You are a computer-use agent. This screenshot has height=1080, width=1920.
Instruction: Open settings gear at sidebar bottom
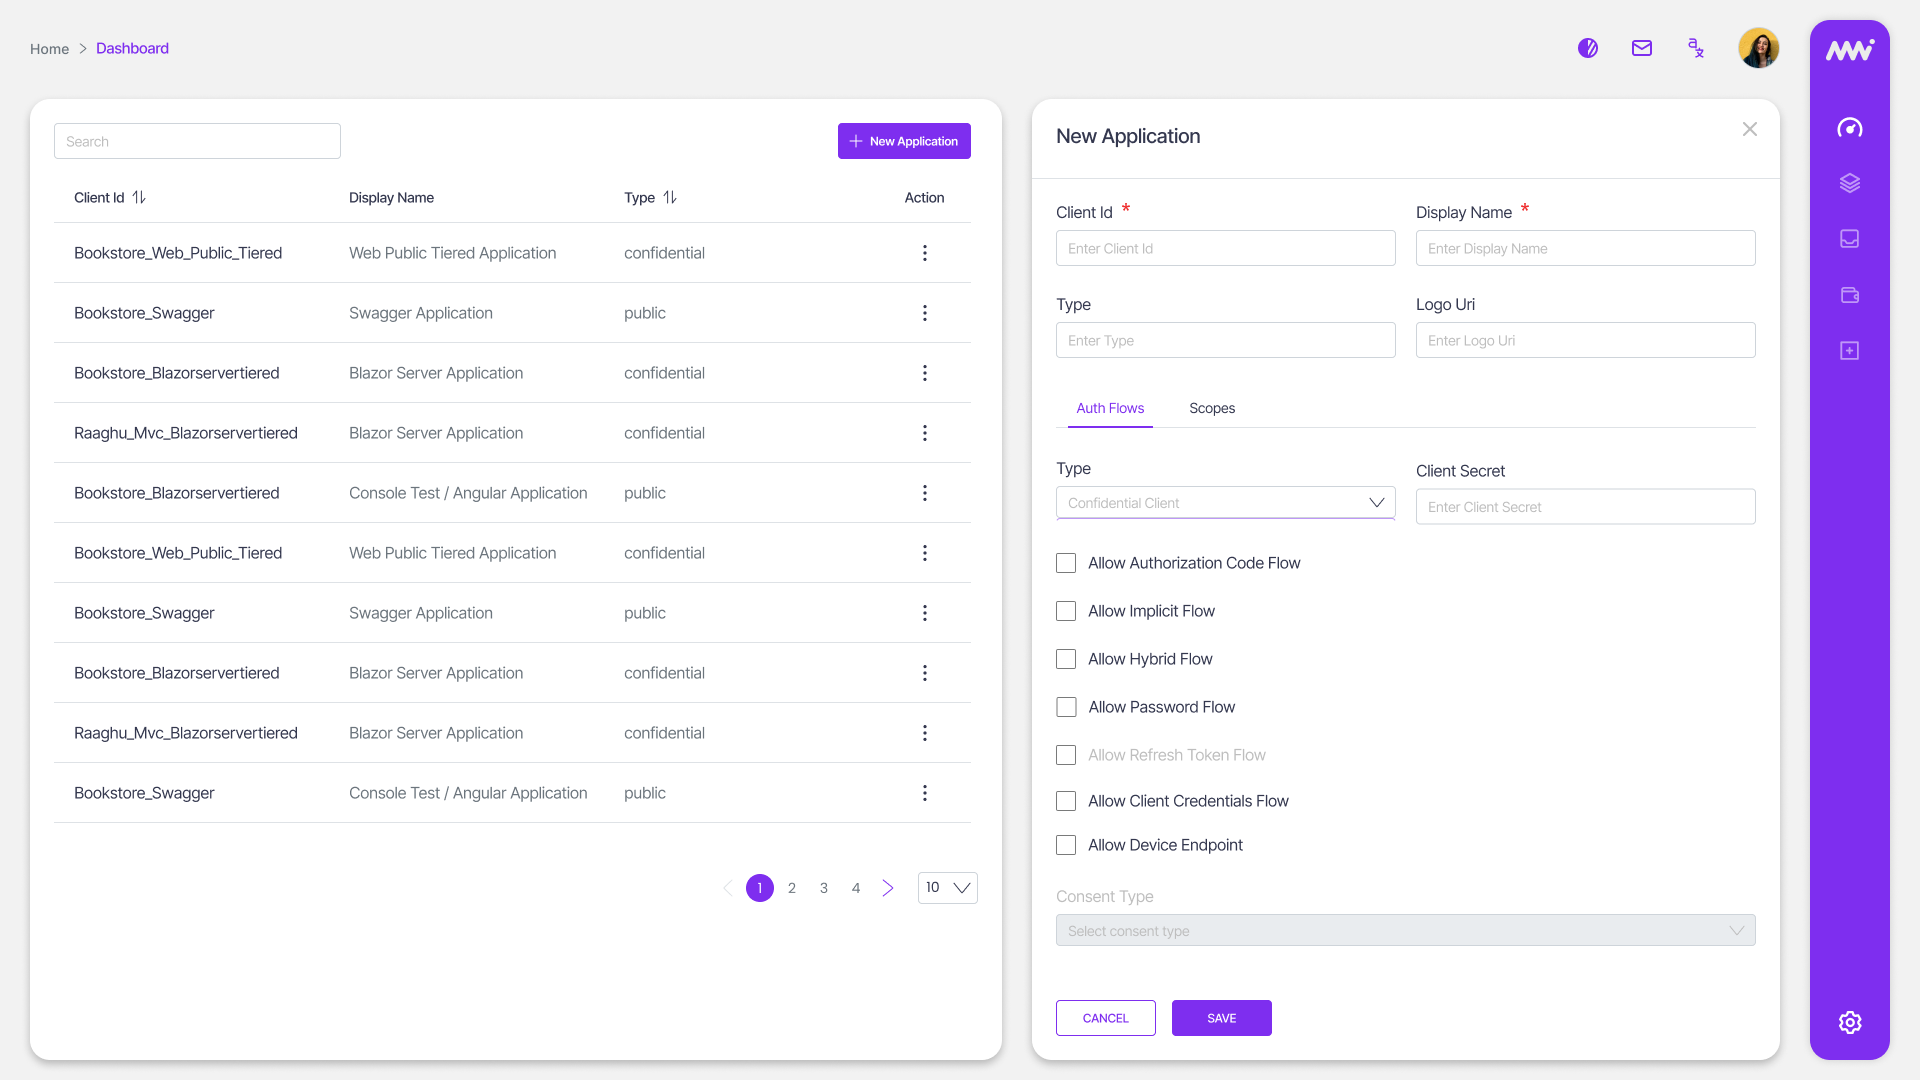pyautogui.click(x=1849, y=1022)
